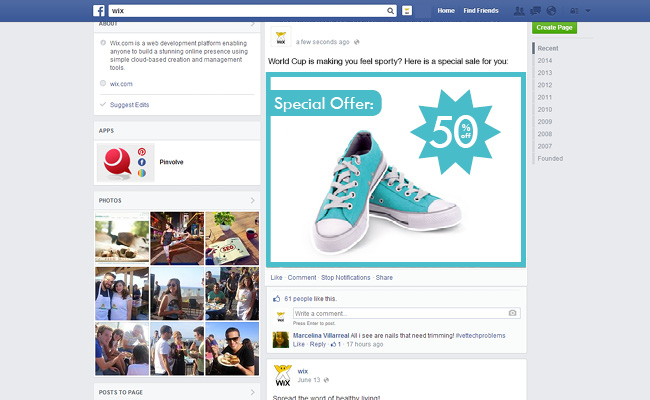The image size is (650, 400).
Task: Like Marcelina's comment
Action: [299, 344]
